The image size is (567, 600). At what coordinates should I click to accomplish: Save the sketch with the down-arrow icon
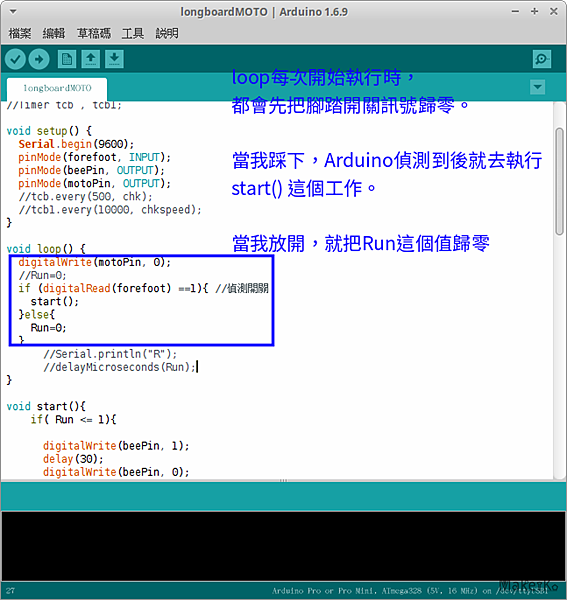point(114,59)
